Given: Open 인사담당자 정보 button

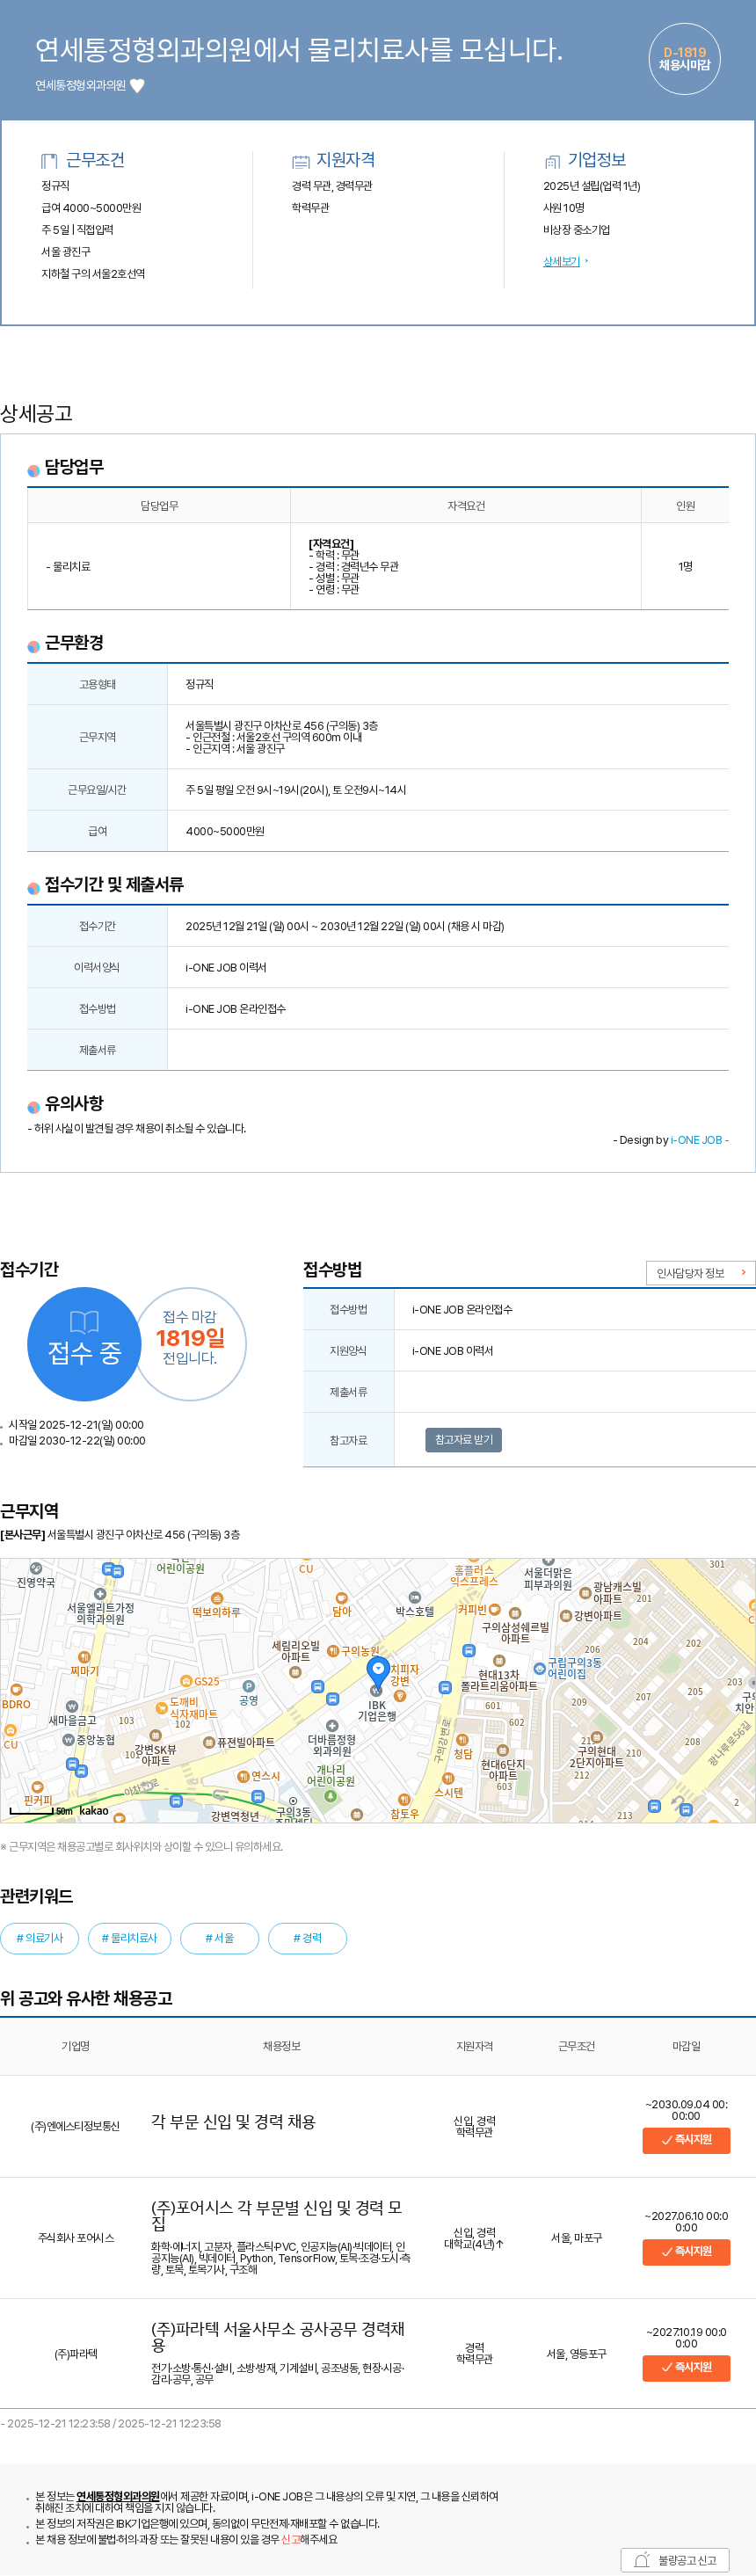Looking at the screenshot, I should point(700,1273).
